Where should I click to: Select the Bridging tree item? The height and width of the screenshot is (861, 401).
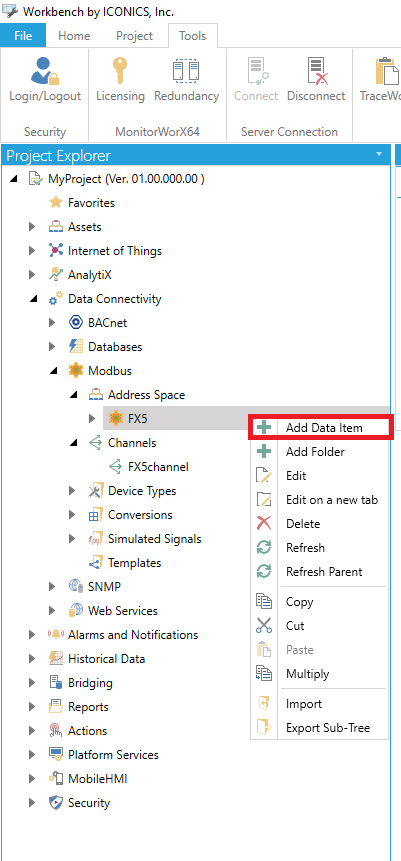(90, 683)
